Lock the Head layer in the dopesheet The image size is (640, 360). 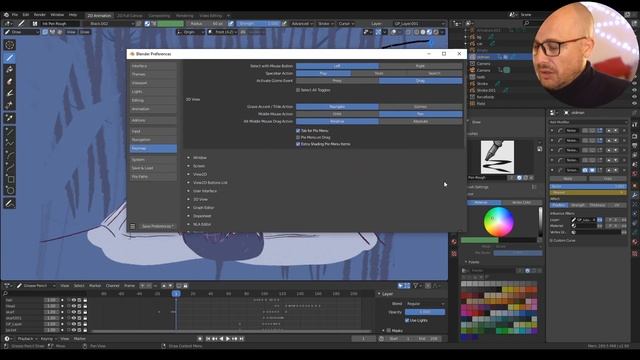click(x=85, y=306)
